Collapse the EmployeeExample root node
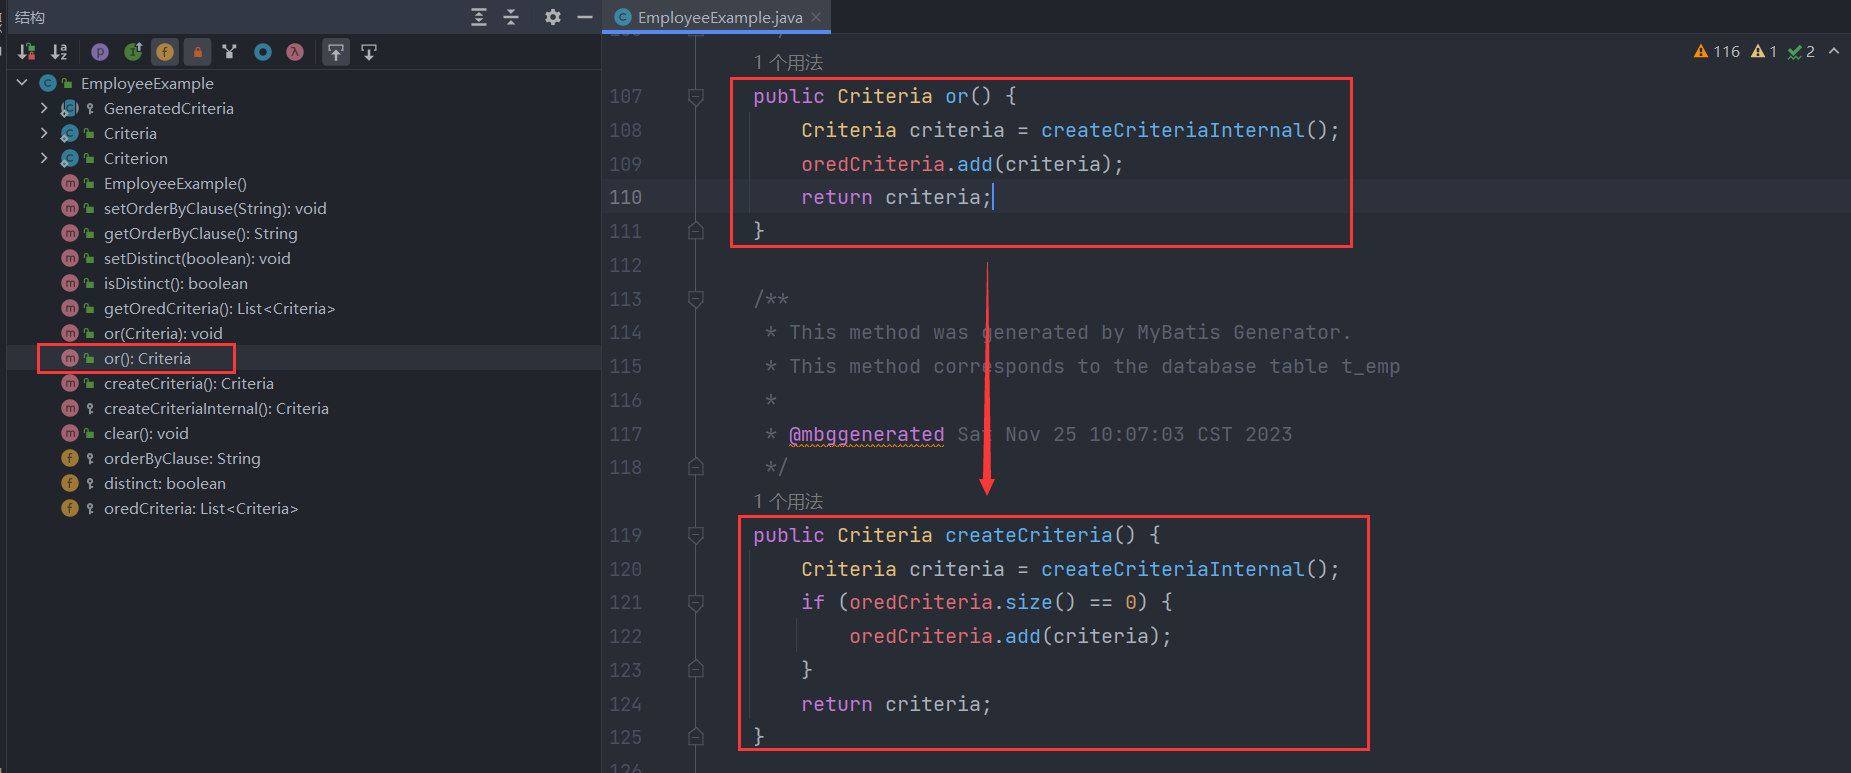 (22, 83)
